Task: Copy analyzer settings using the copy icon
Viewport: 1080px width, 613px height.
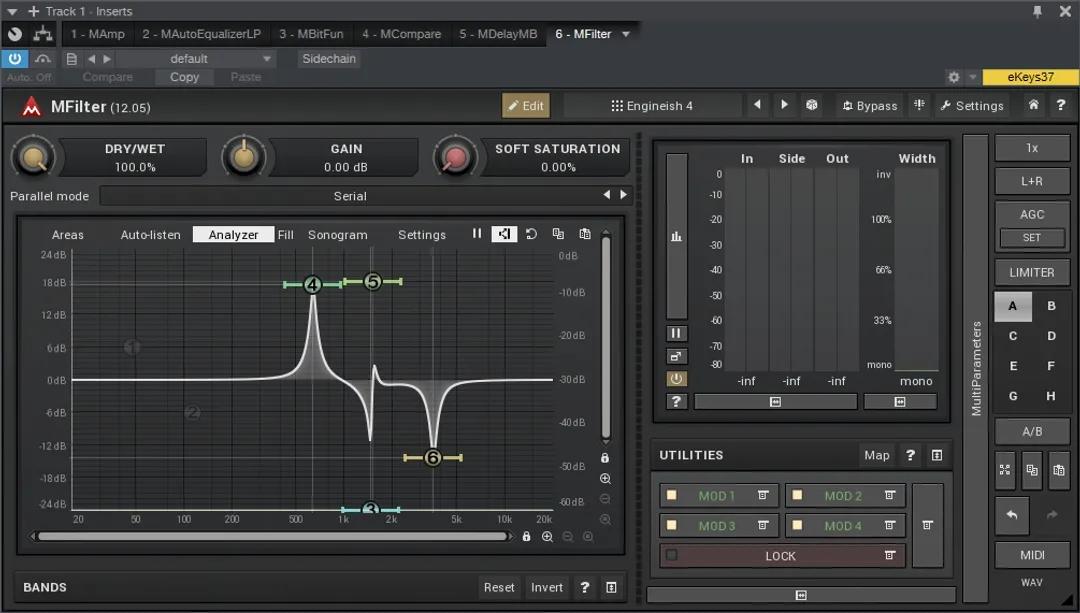Action: point(558,233)
